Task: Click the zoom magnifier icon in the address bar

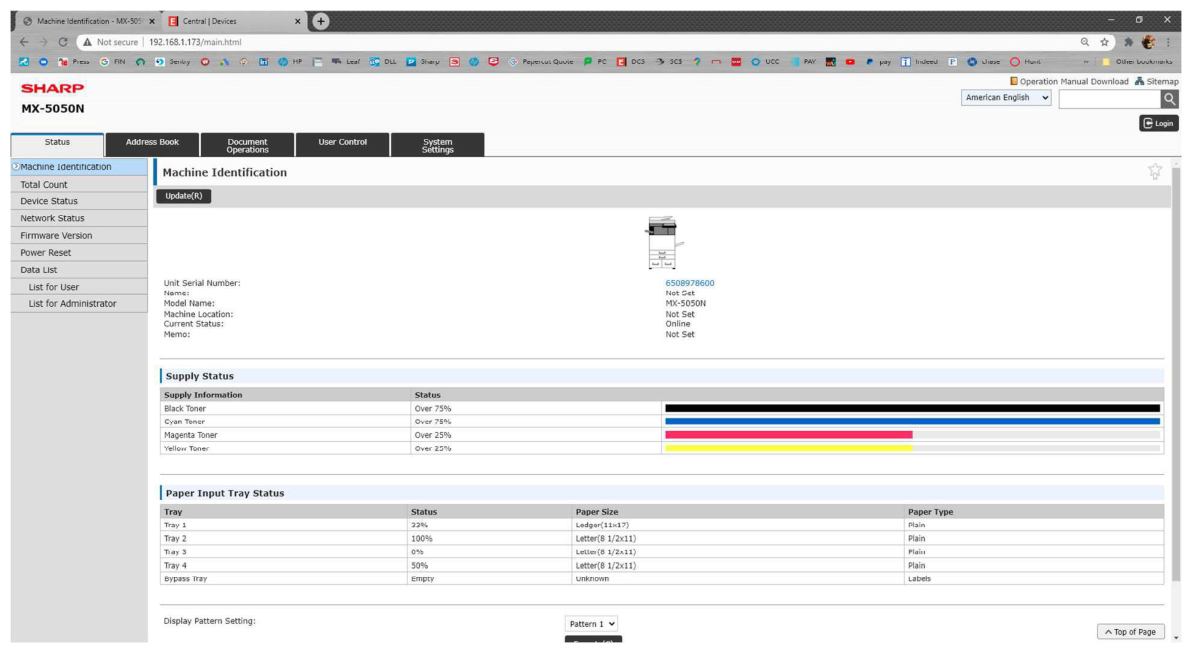Action: point(1085,43)
